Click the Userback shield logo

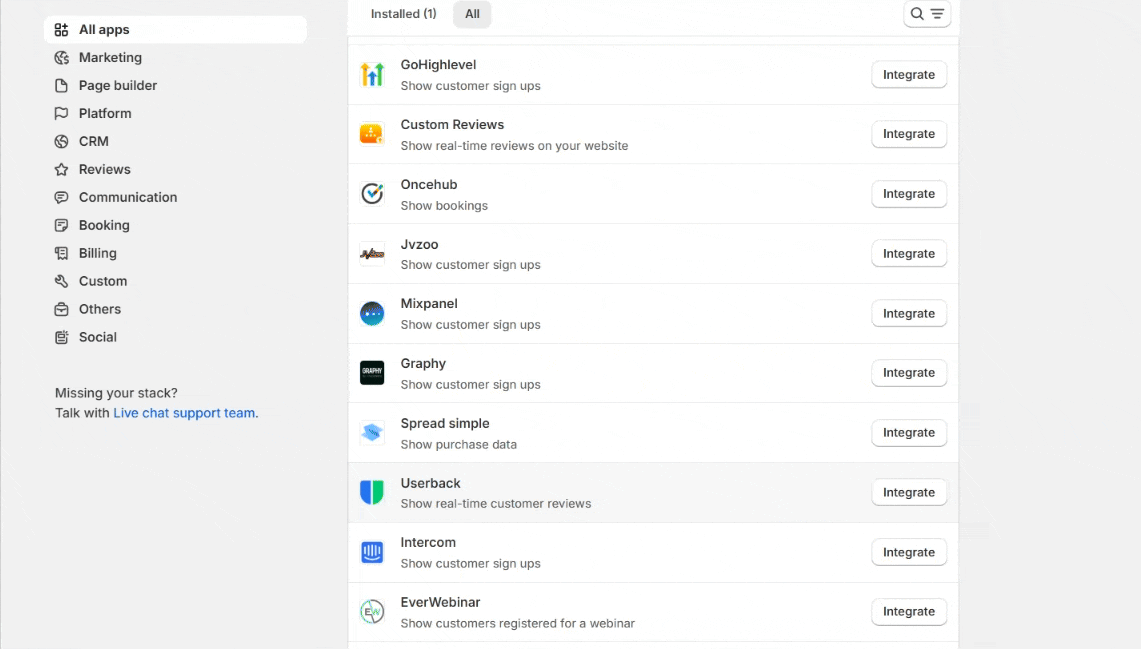(x=372, y=493)
